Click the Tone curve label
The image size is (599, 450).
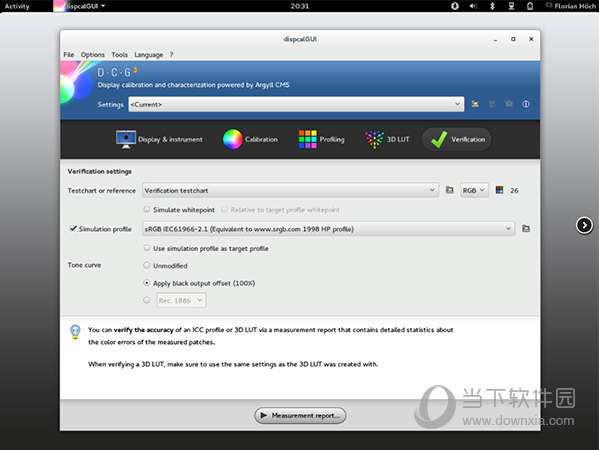84,265
